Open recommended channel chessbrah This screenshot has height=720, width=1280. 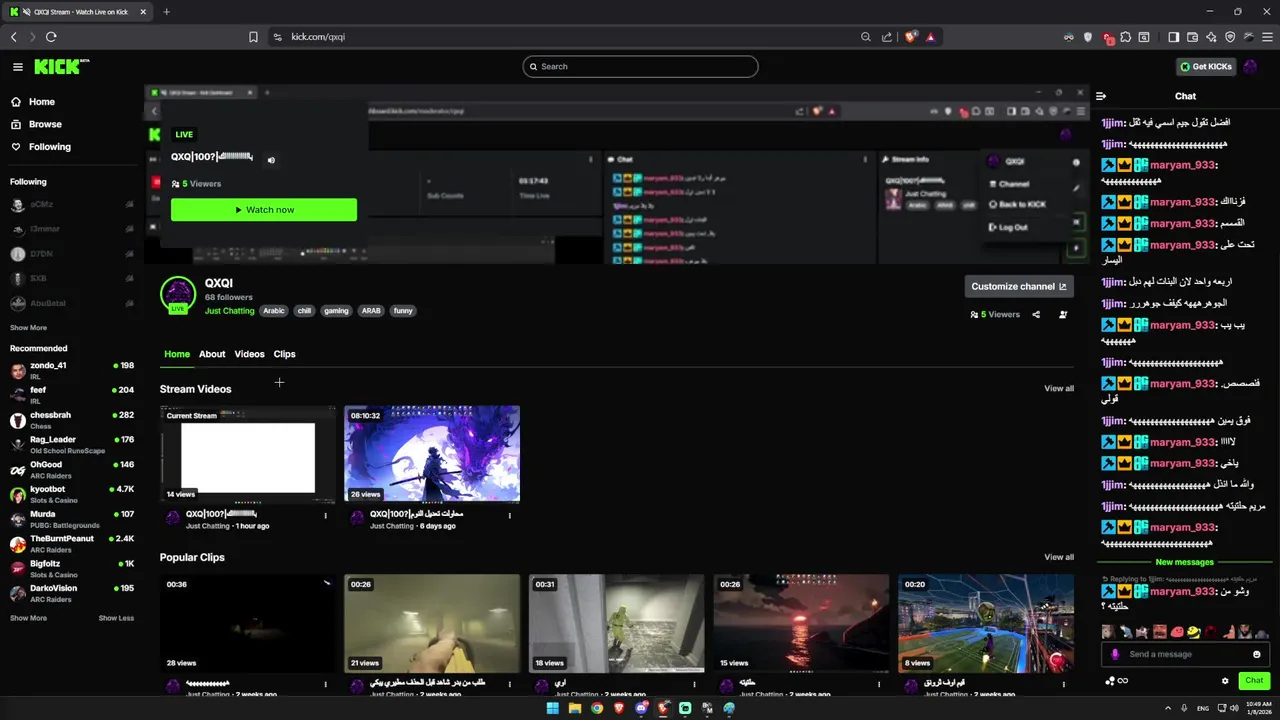(72, 420)
